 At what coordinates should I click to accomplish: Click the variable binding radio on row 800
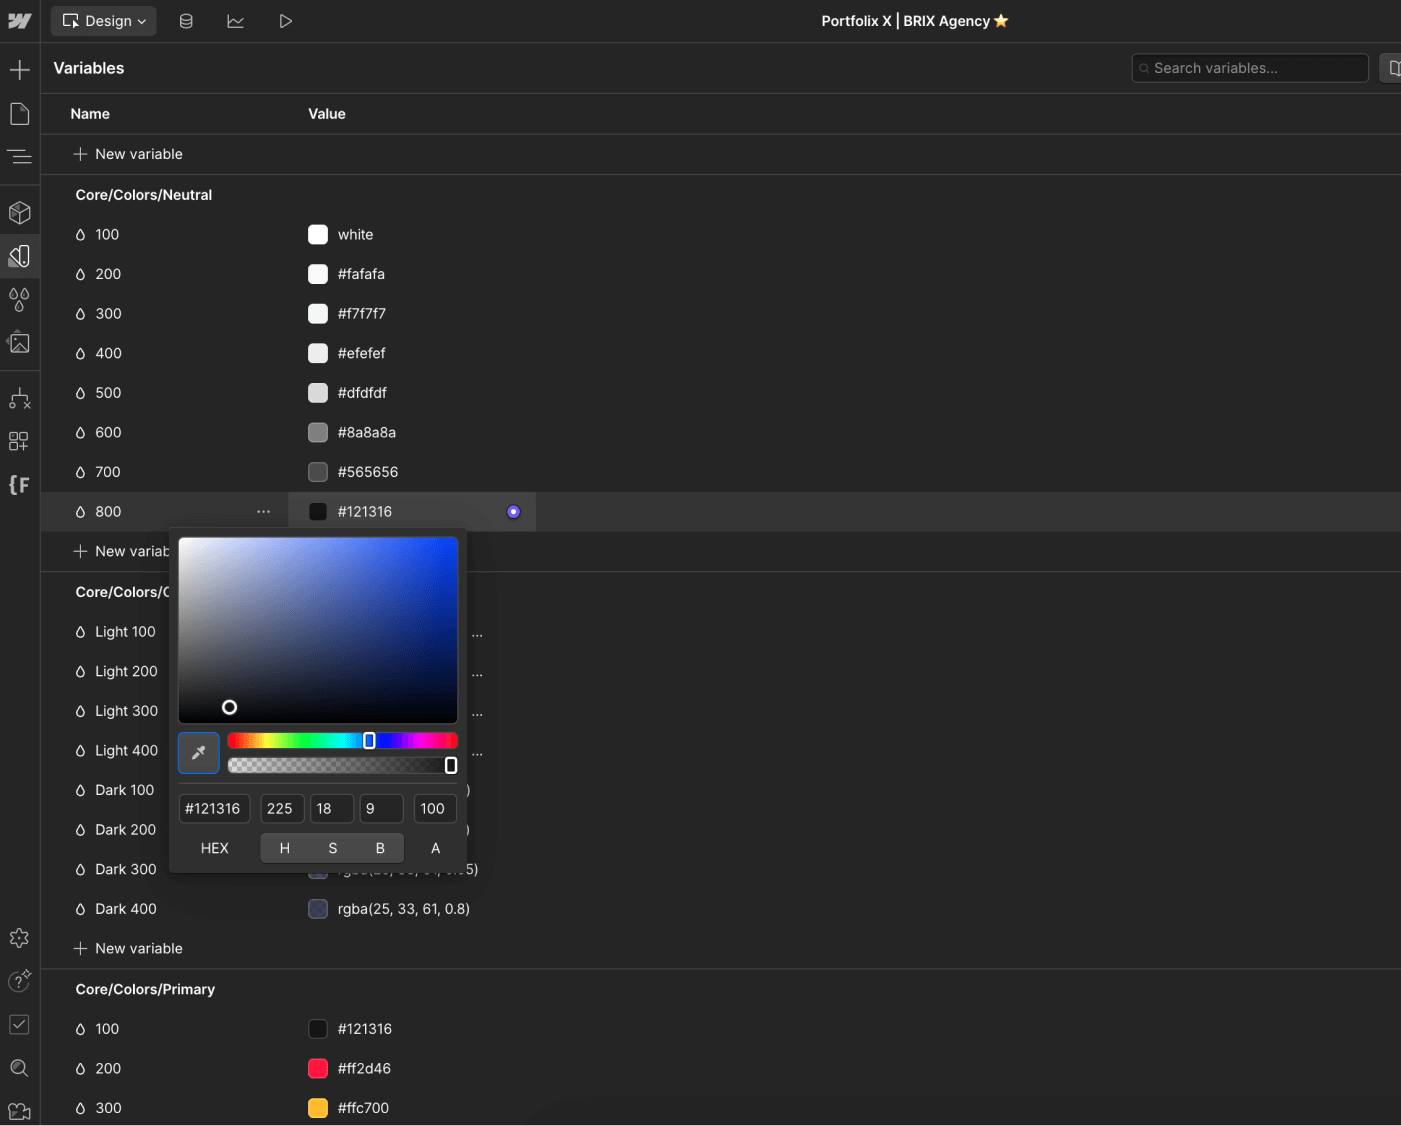(513, 511)
